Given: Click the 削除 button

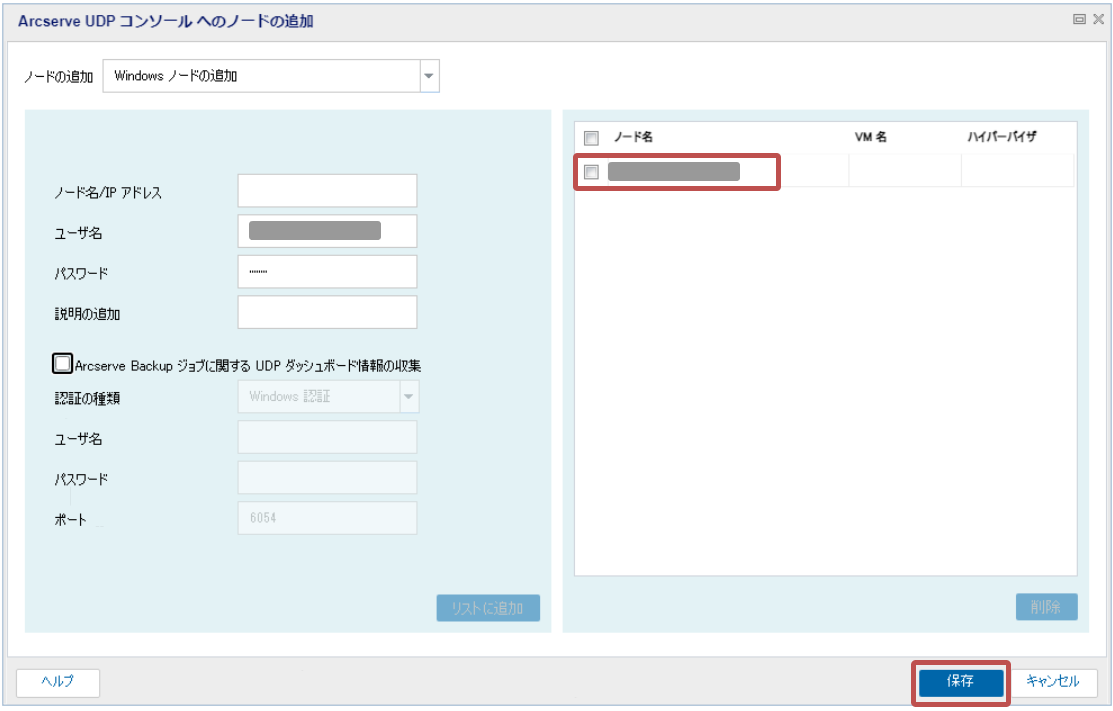Looking at the screenshot, I should coord(1046,607).
